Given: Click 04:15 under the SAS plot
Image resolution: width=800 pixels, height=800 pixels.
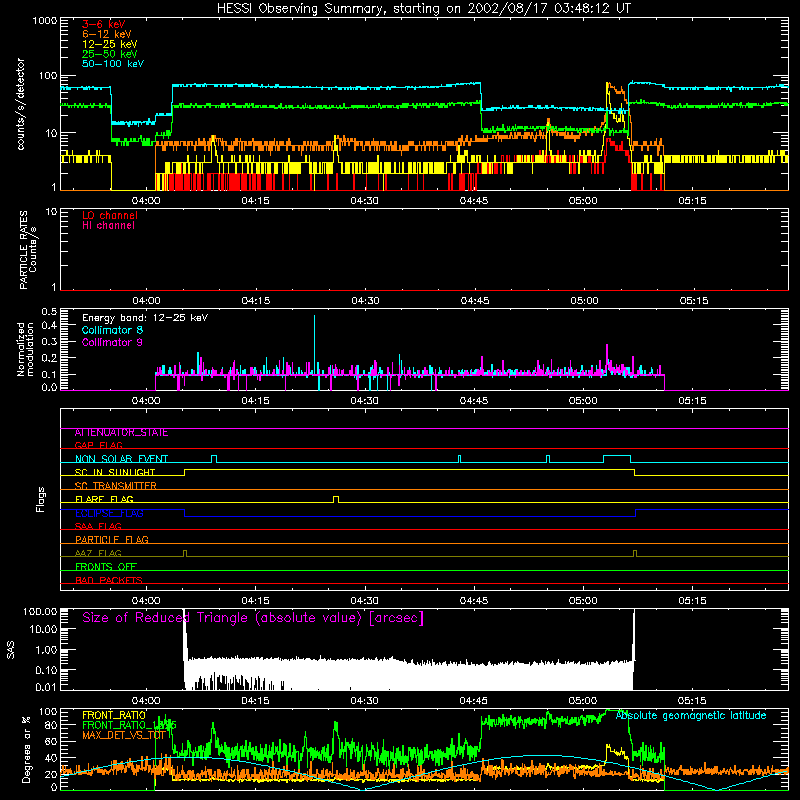Looking at the screenshot, I should coord(255,701).
